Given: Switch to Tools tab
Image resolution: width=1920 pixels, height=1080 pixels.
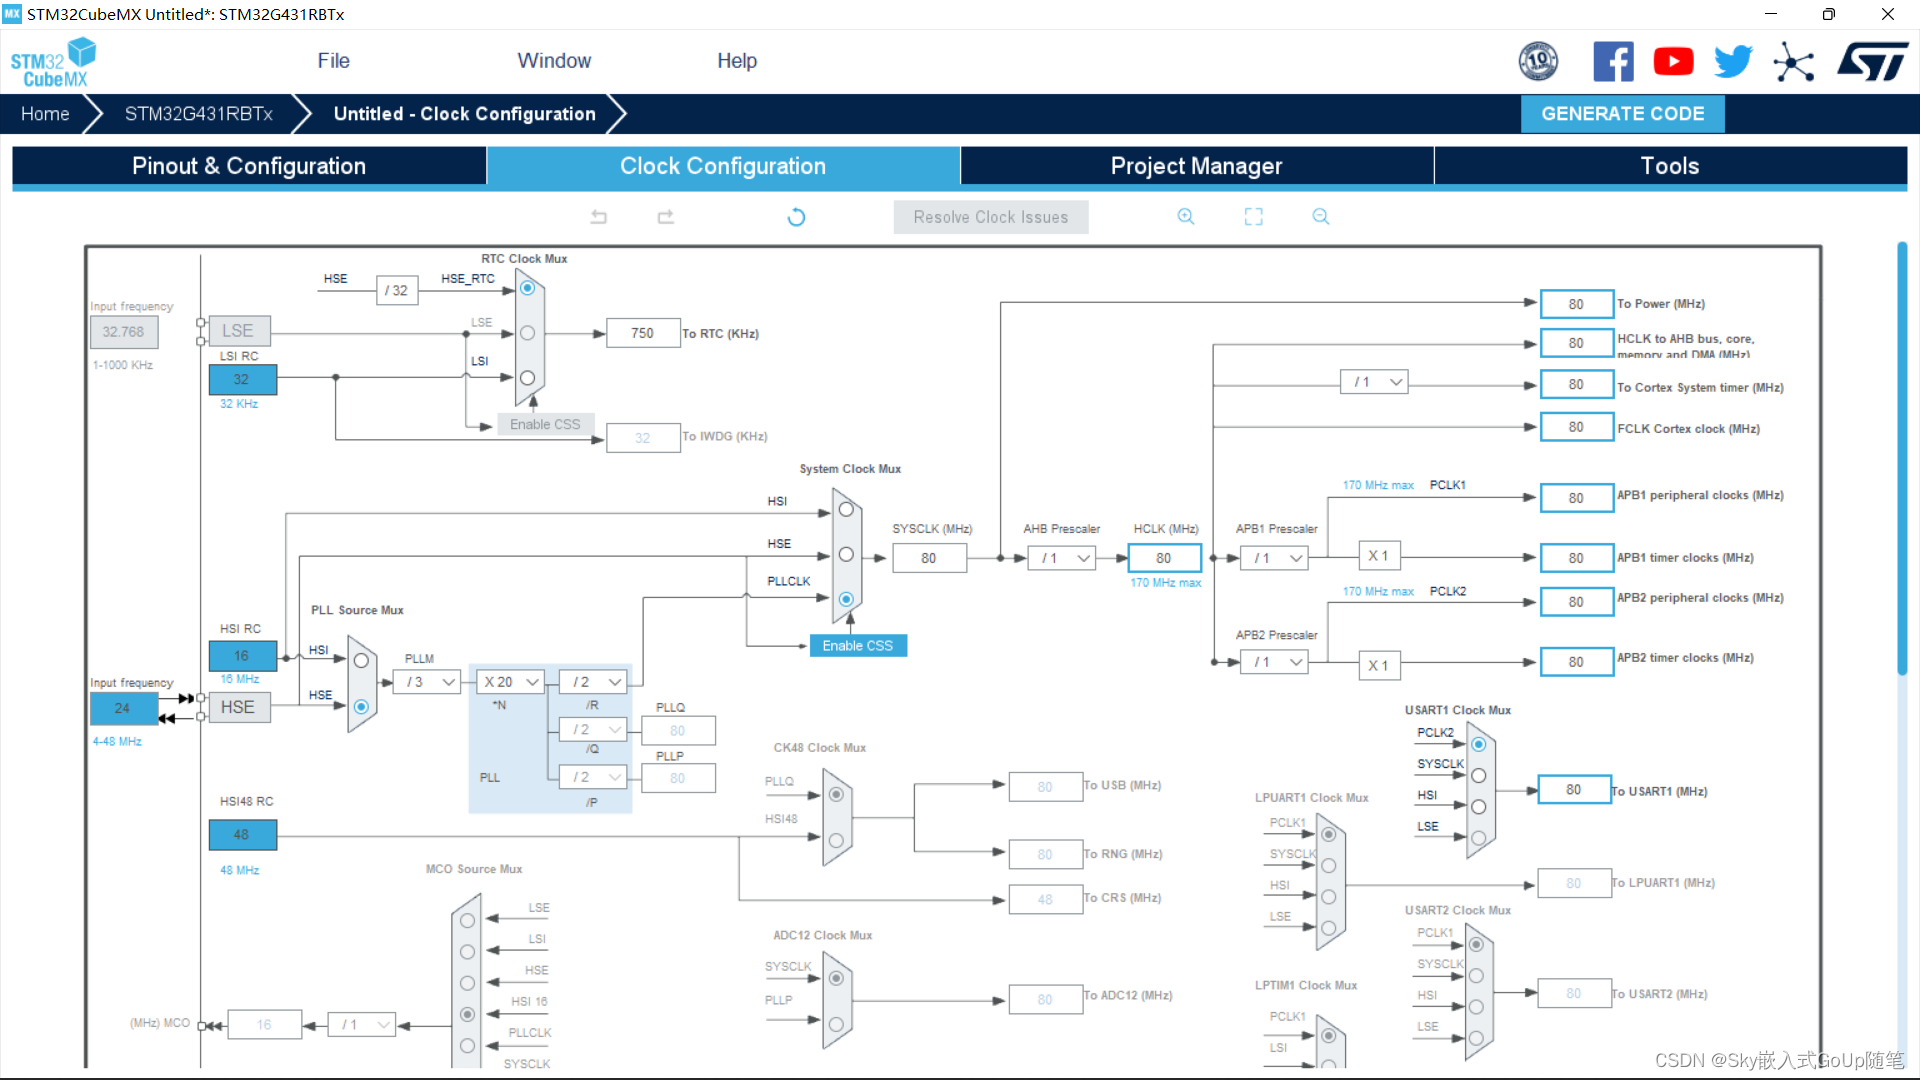Looking at the screenshot, I should tap(1670, 166).
